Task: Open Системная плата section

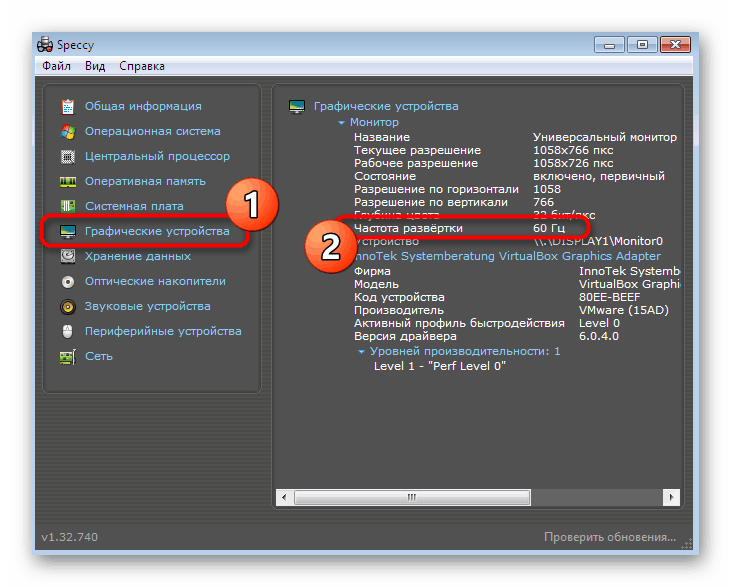Action: pos(134,206)
